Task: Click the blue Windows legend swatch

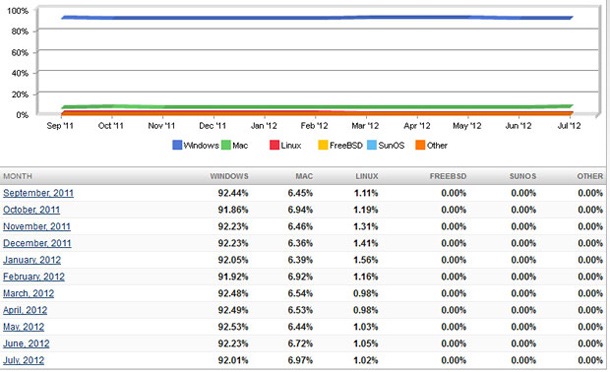Action: click(x=177, y=145)
